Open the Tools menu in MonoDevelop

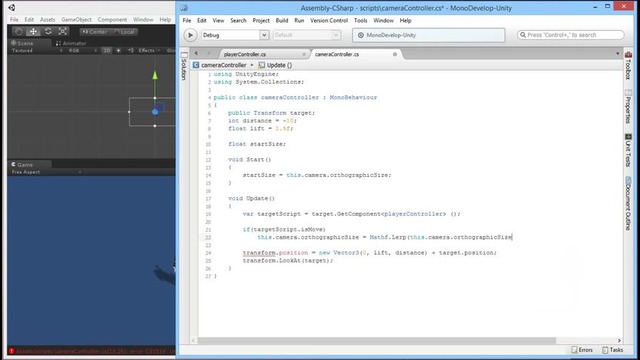(x=360, y=20)
